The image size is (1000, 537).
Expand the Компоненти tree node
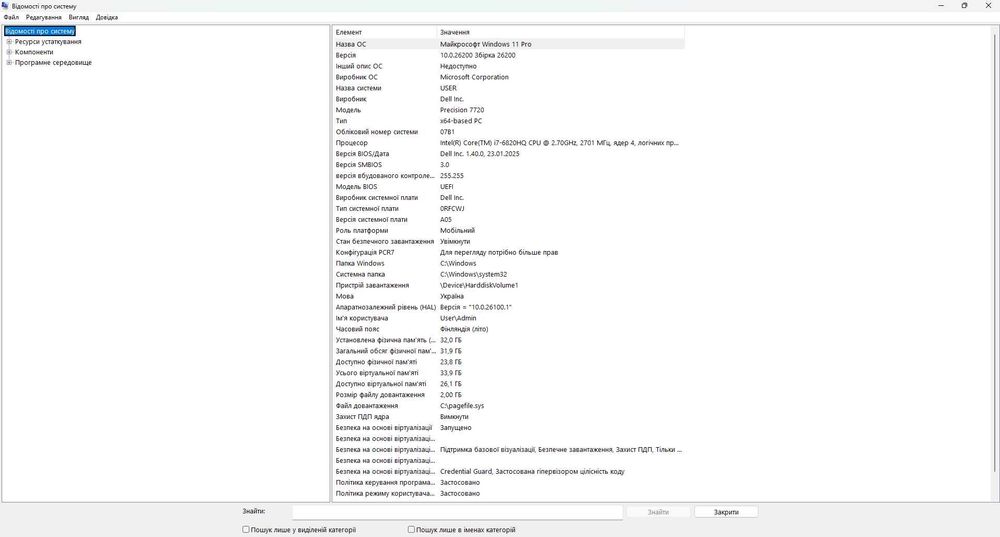(x=10, y=52)
